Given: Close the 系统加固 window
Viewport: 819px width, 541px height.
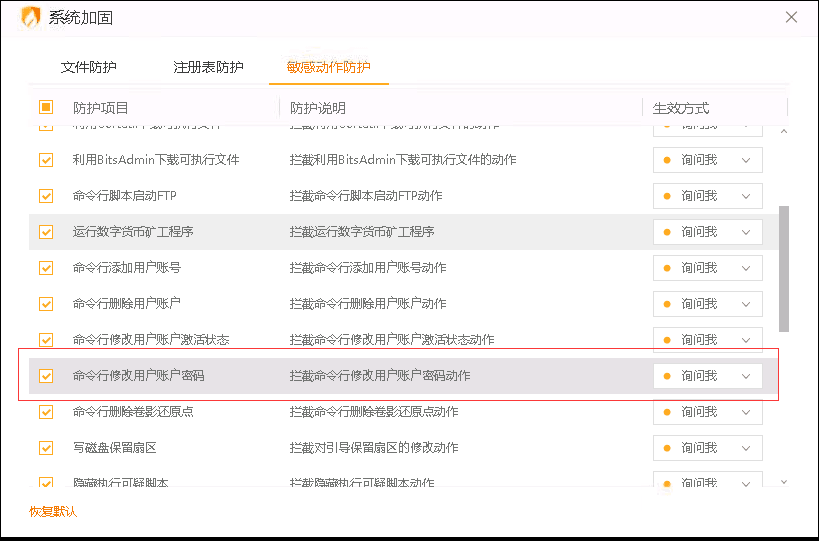Looking at the screenshot, I should (791, 17).
